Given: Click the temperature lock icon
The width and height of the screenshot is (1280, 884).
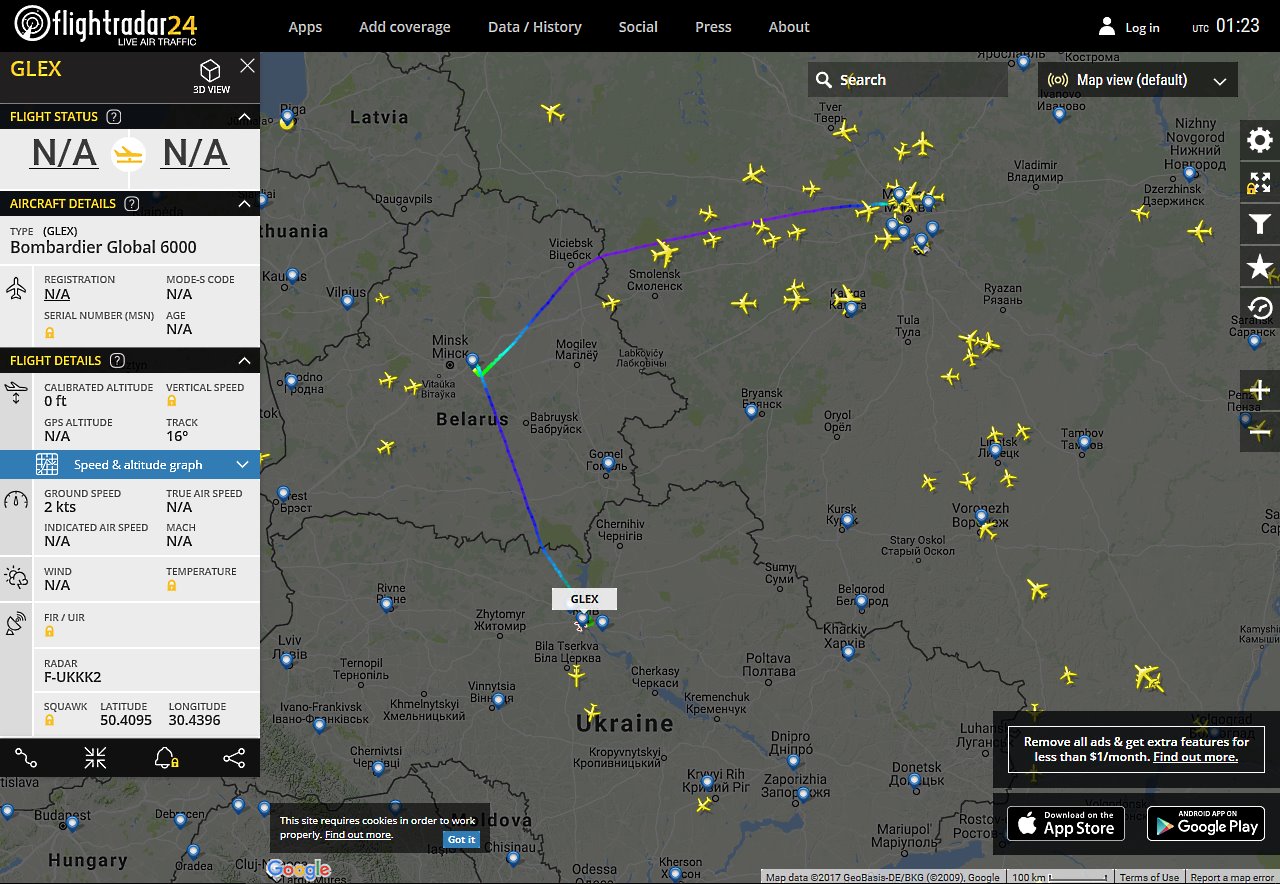Looking at the screenshot, I should (x=171, y=585).
